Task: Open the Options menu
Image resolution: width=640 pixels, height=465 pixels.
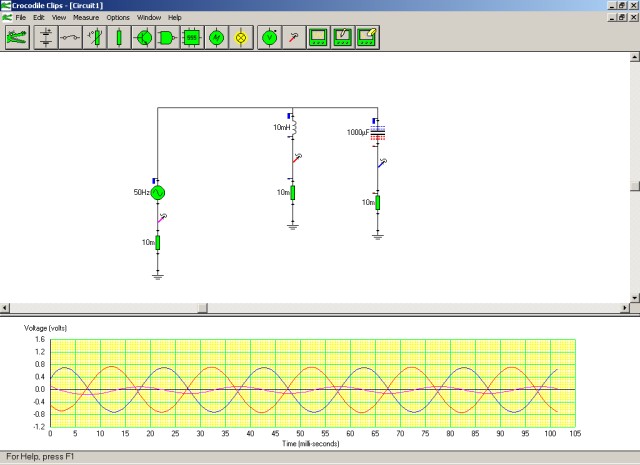Action: tap(118, 18)
